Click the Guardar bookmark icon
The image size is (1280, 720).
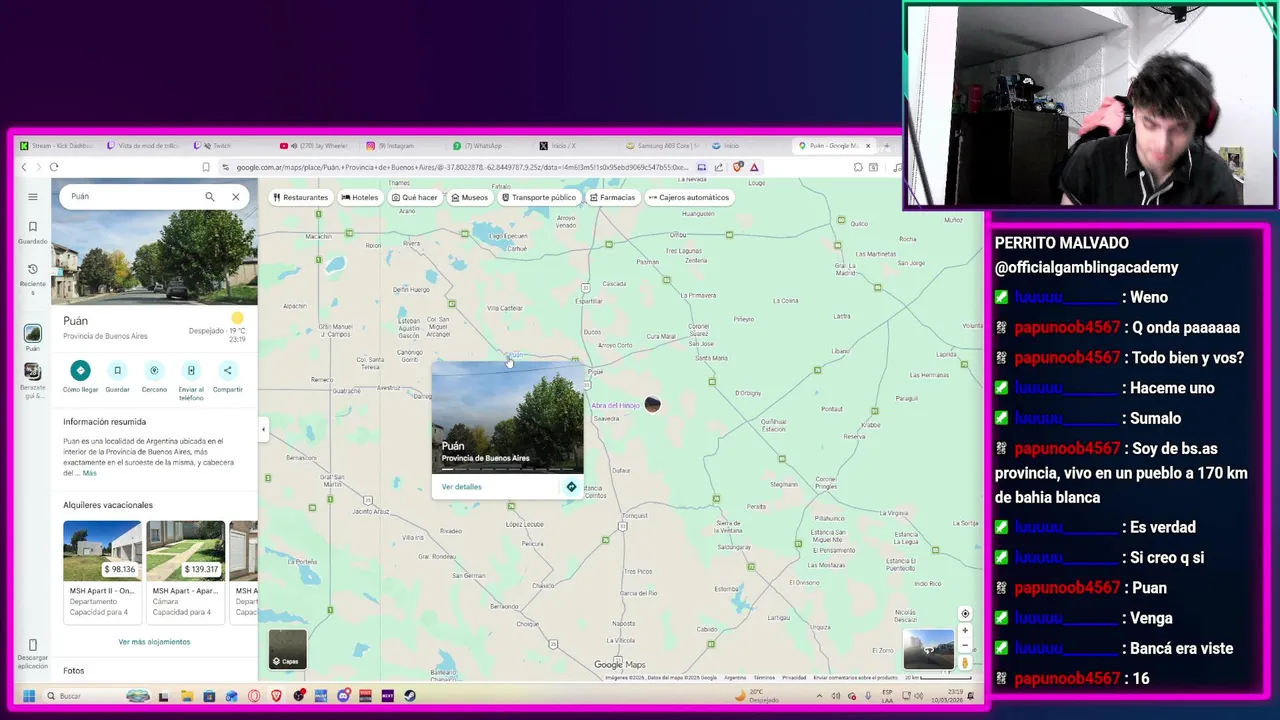(x=117, y=370)
